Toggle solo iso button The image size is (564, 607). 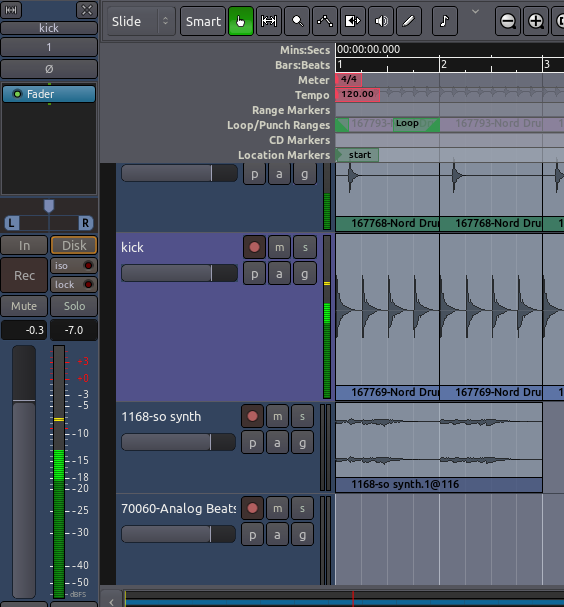click(x=74, y=266)
